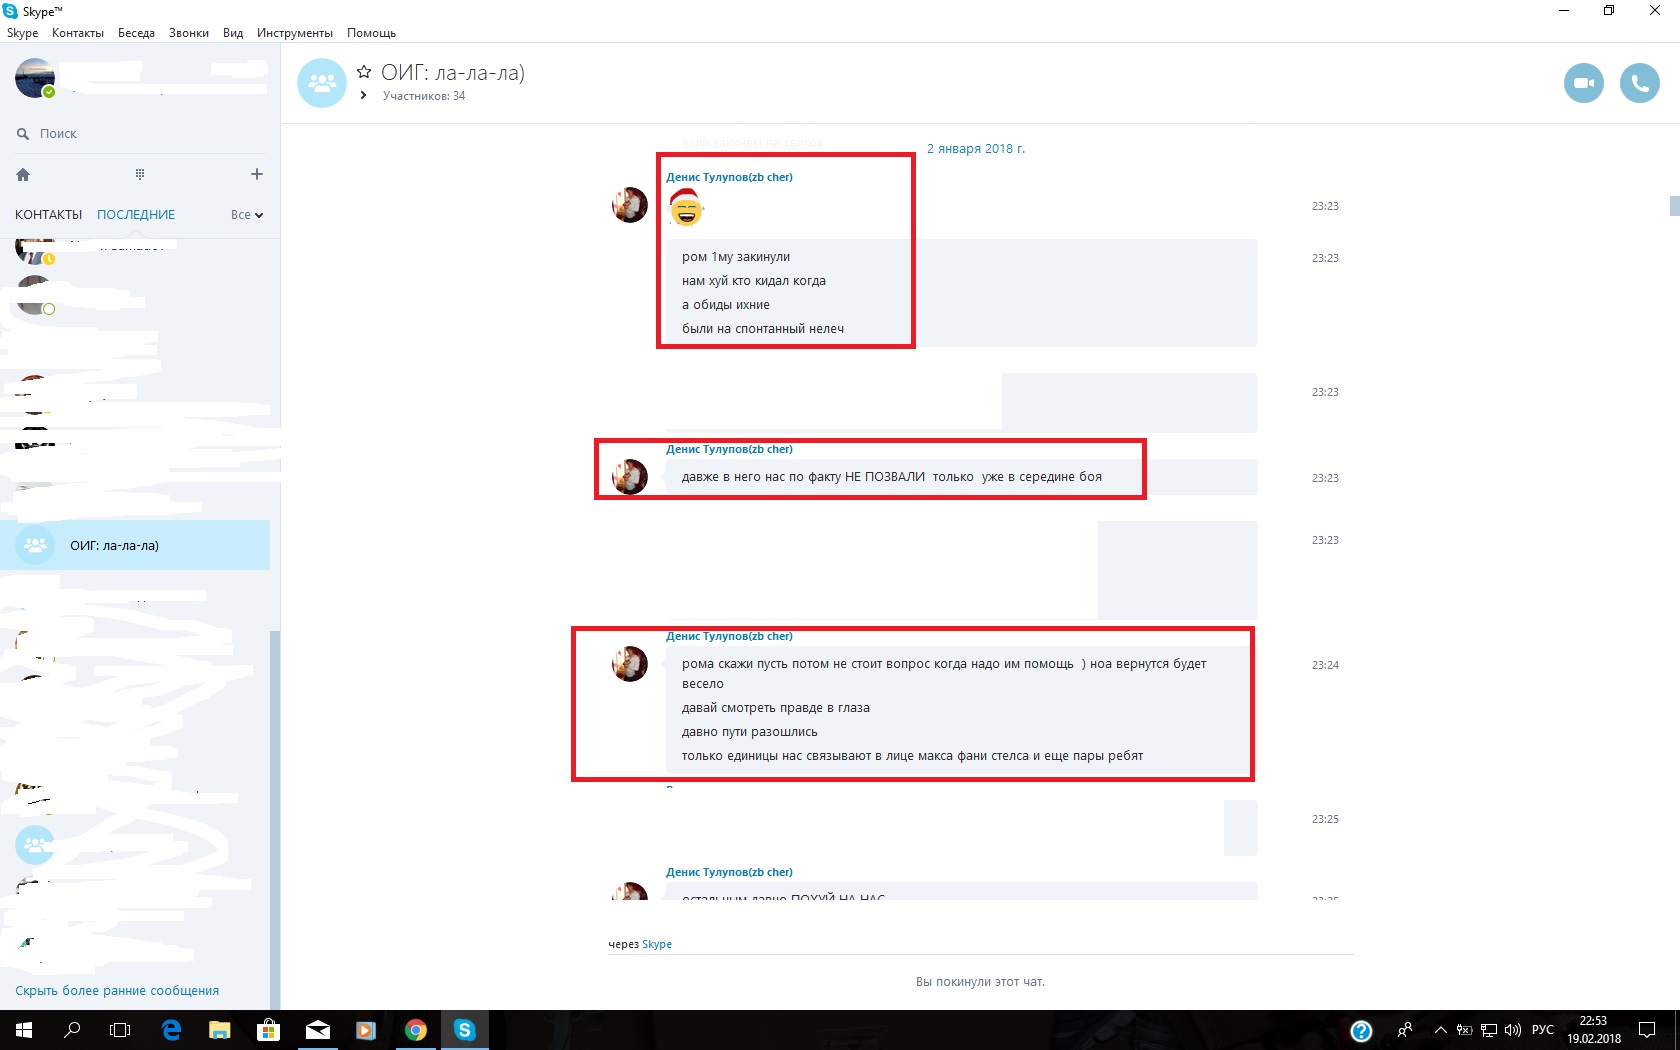Switch input language РУС
Screen dimensions: 1680x1050
(x=1543, y=1030)
